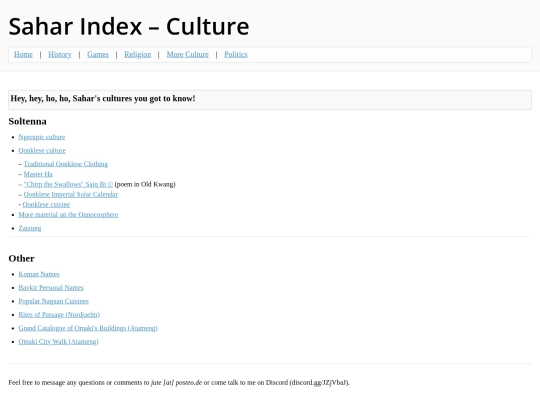This screenshot has width=540, height=405.
Task: Visit the Politics page link
Action: [236, 54]
